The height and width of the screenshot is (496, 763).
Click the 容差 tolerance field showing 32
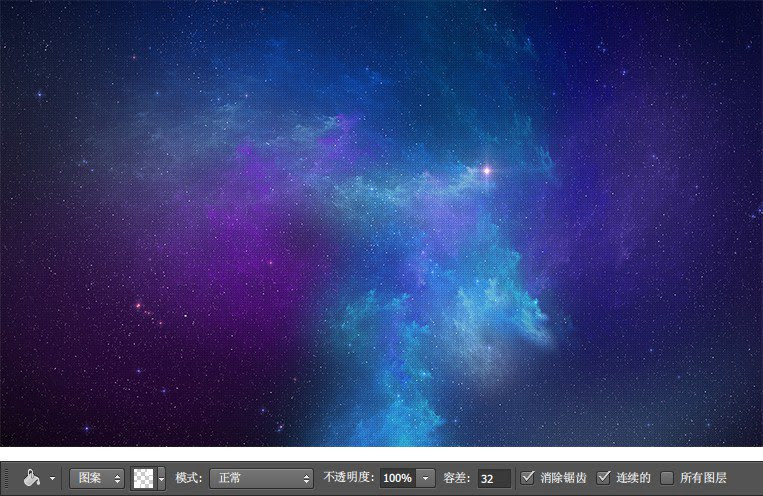tap(494, 478)
